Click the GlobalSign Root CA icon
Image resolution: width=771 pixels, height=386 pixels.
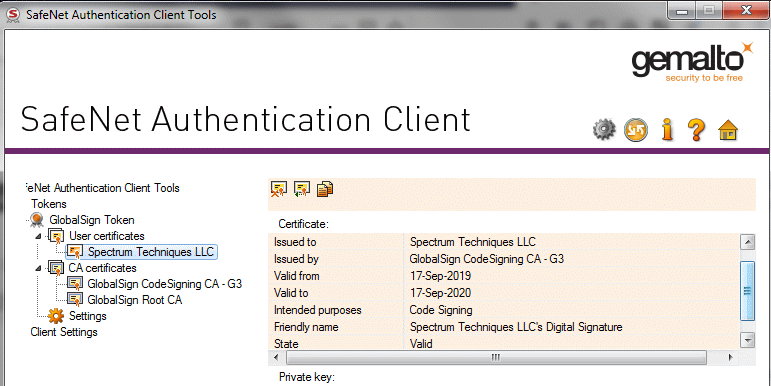point(75,299)
